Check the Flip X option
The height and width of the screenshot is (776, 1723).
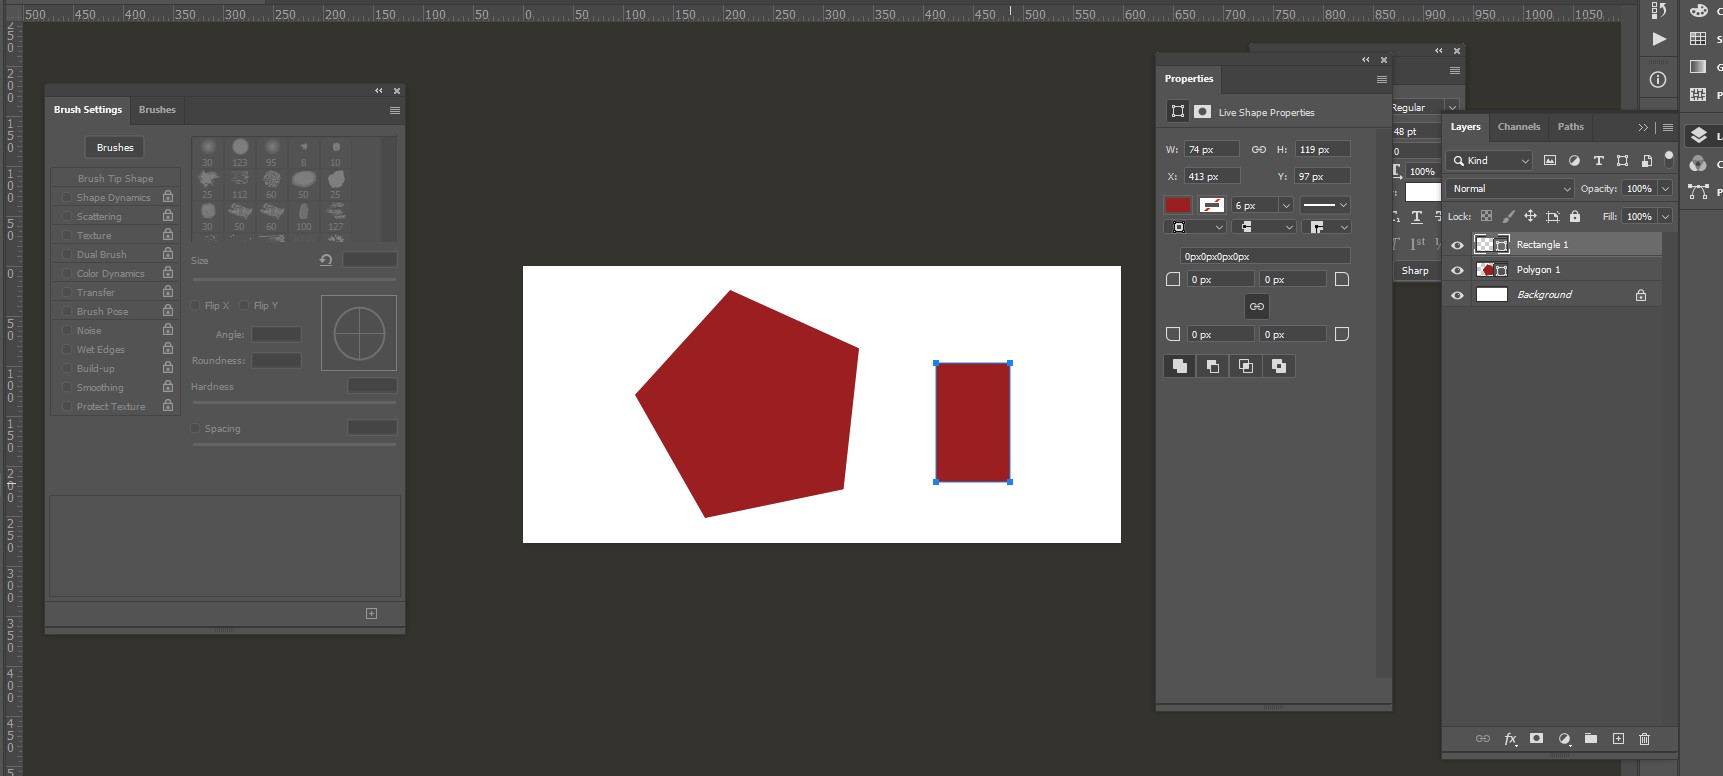[196, 306]
